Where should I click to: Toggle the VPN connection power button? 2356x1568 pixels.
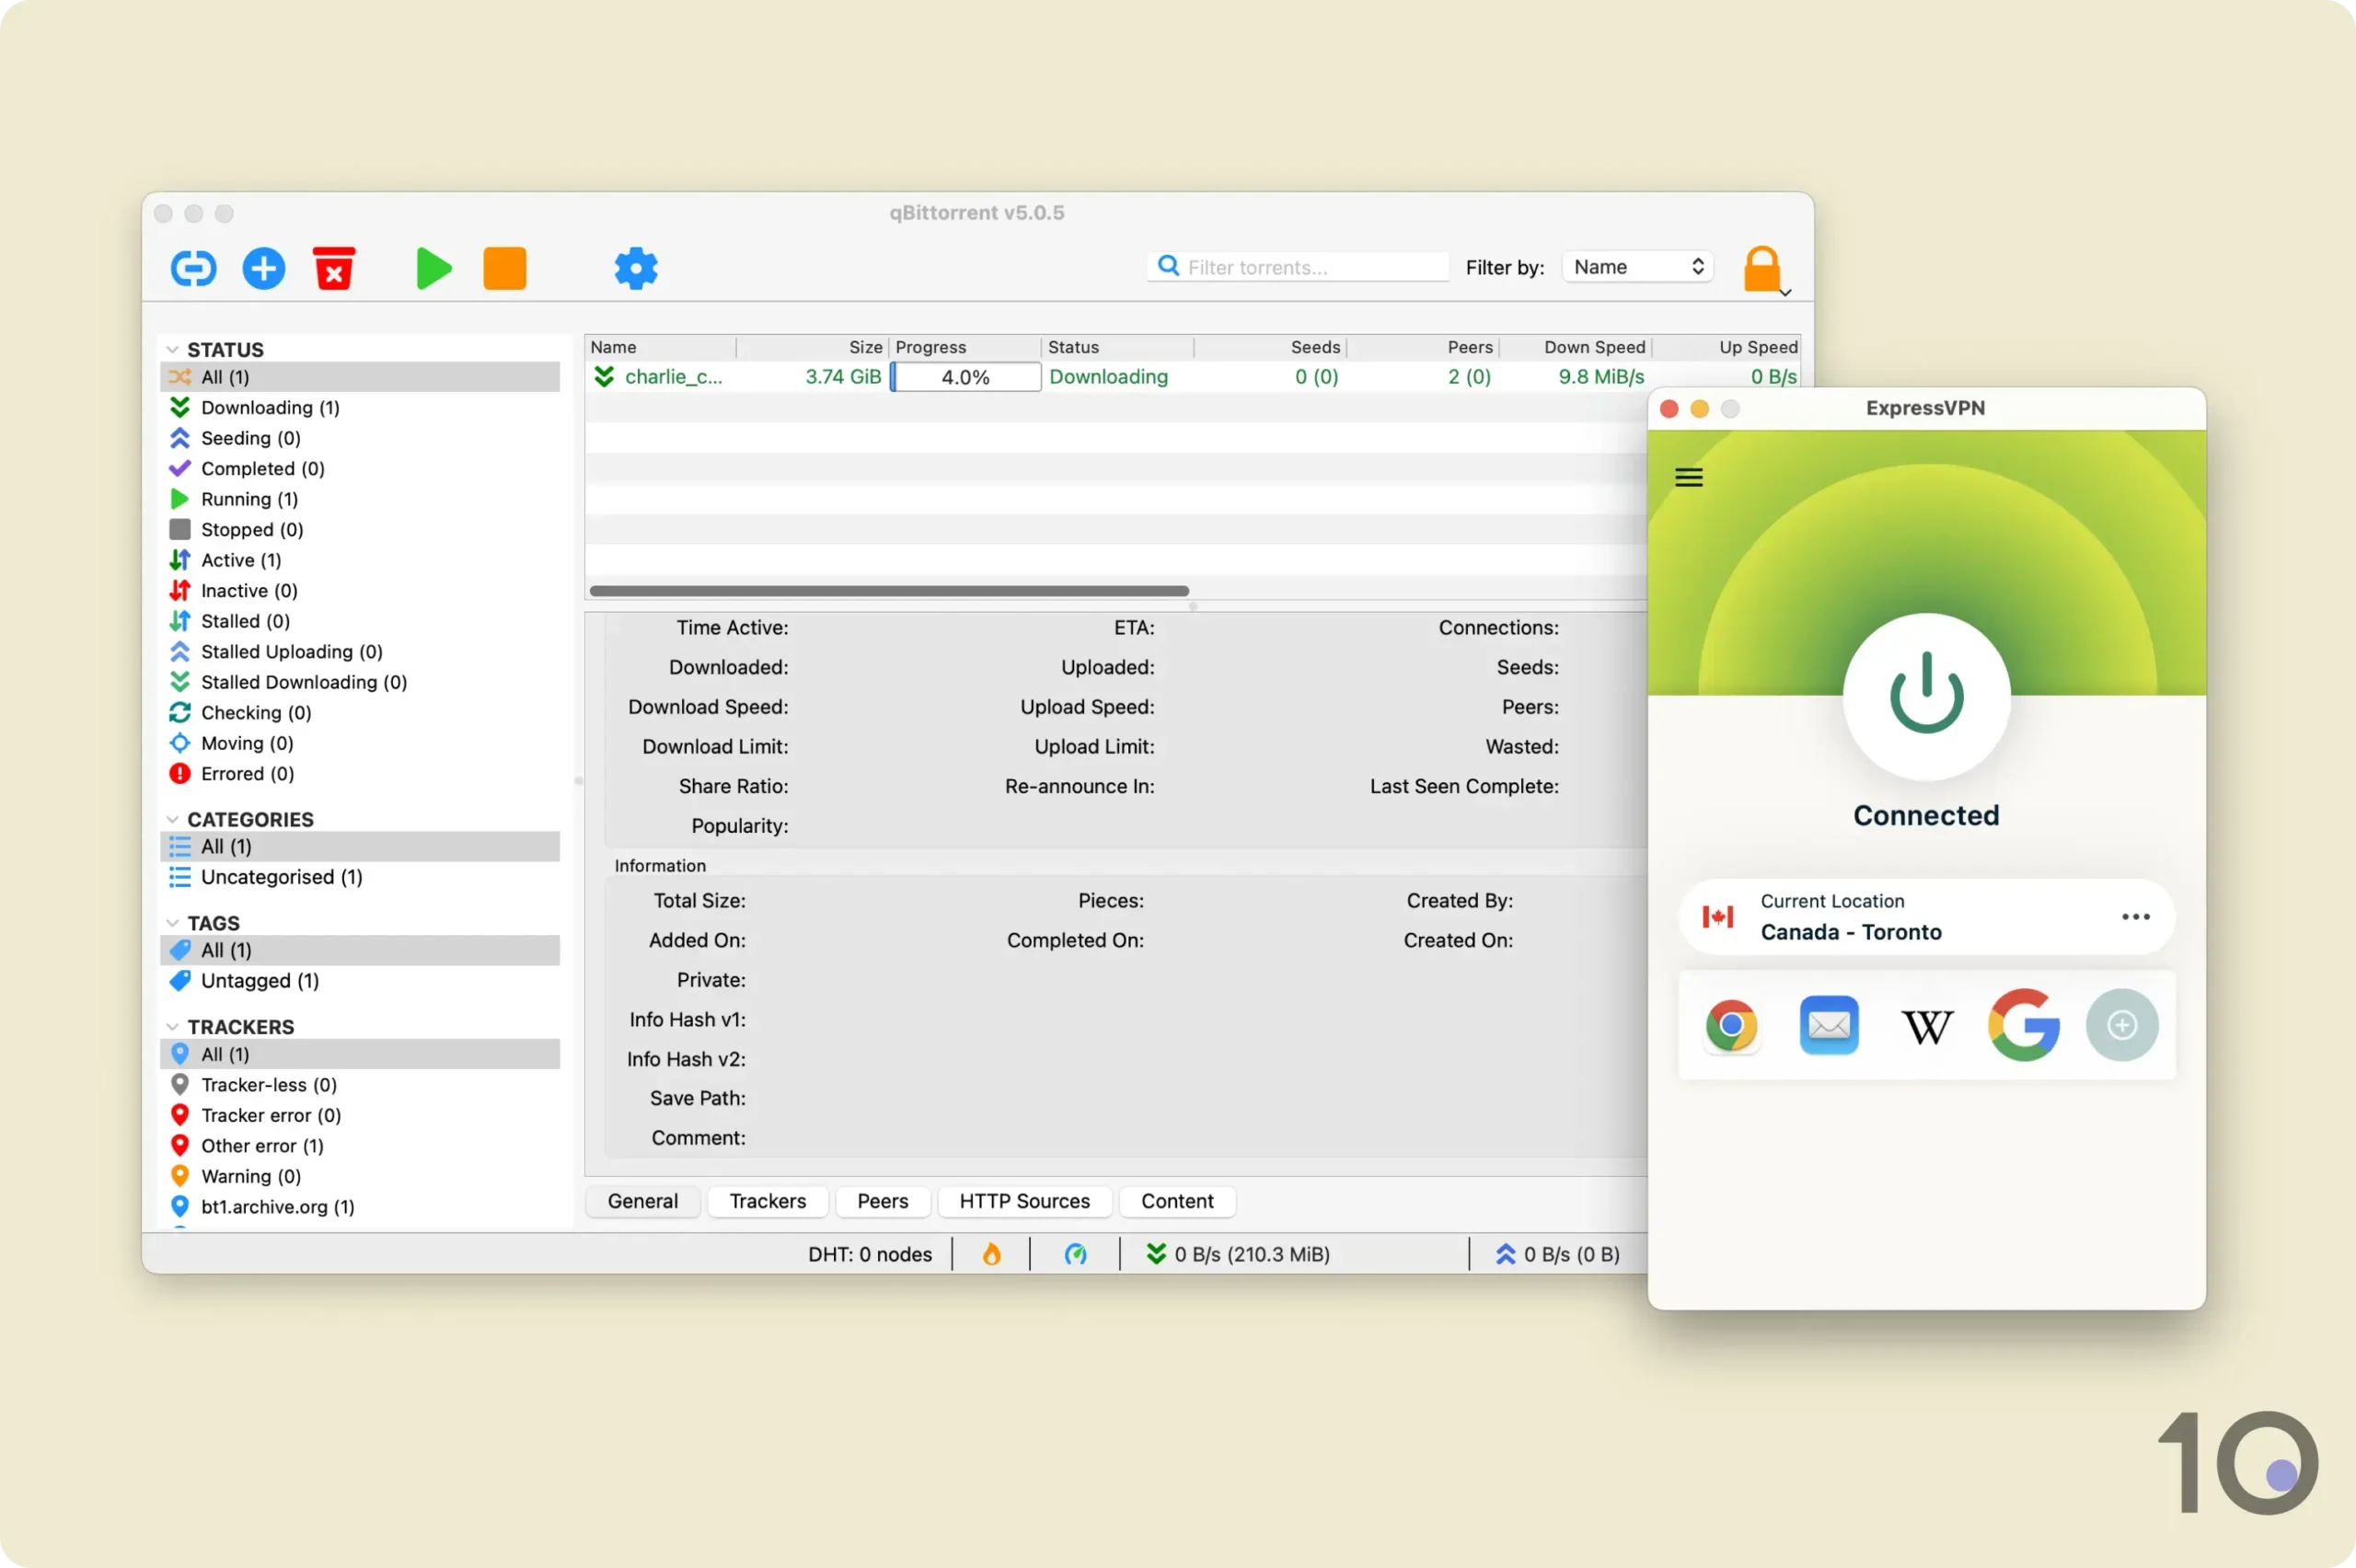tap(1925, 696)
